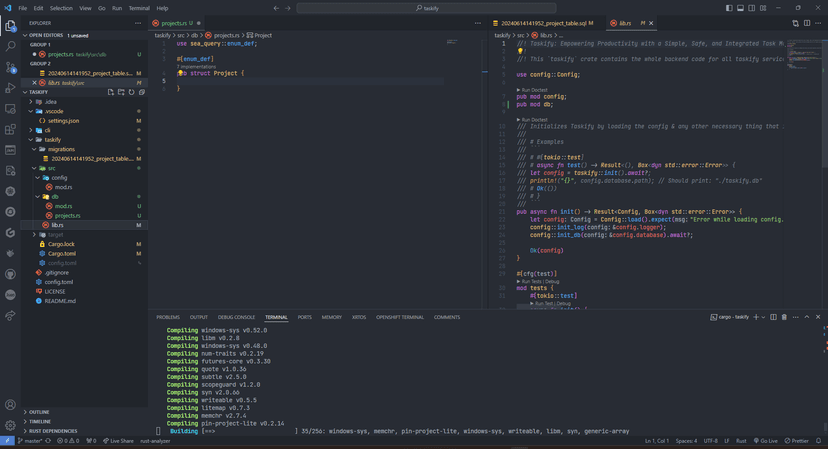Maximize the panel using the chevron-up button
828x449 pixels.
[807, 317]
